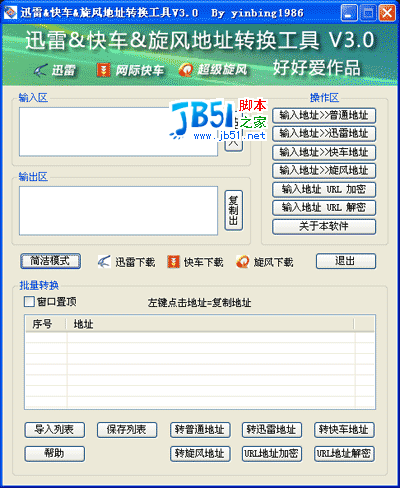Click batch 转快车地址 button

pos(344,430)
